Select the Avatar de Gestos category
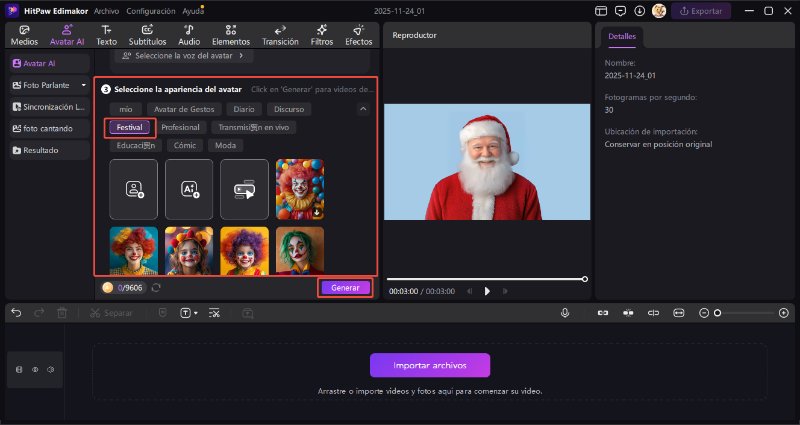 (x=184, y=109)
